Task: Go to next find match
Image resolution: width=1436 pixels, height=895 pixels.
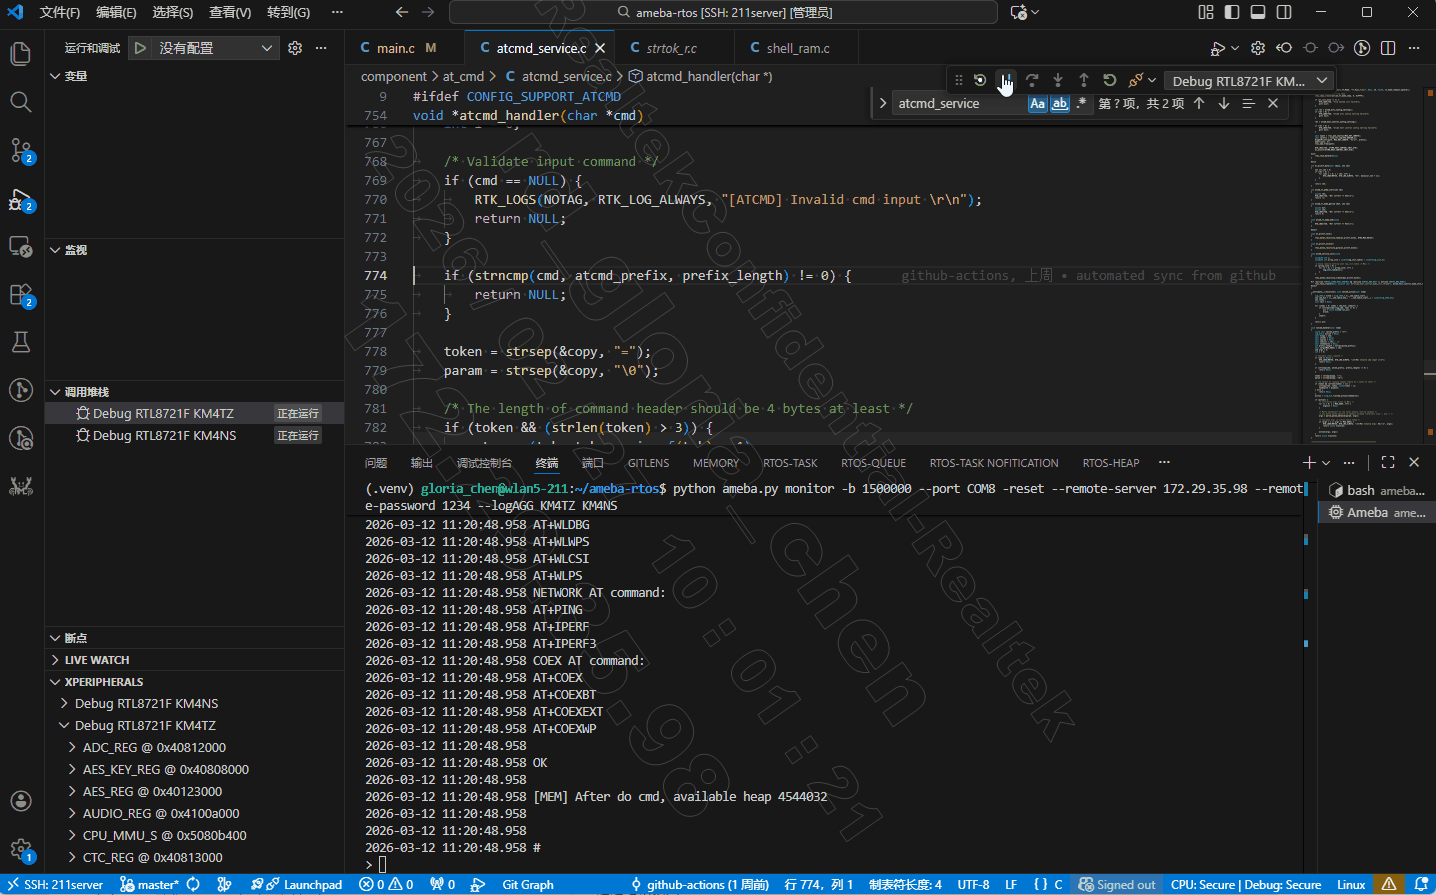Action: coord(1224,103)
